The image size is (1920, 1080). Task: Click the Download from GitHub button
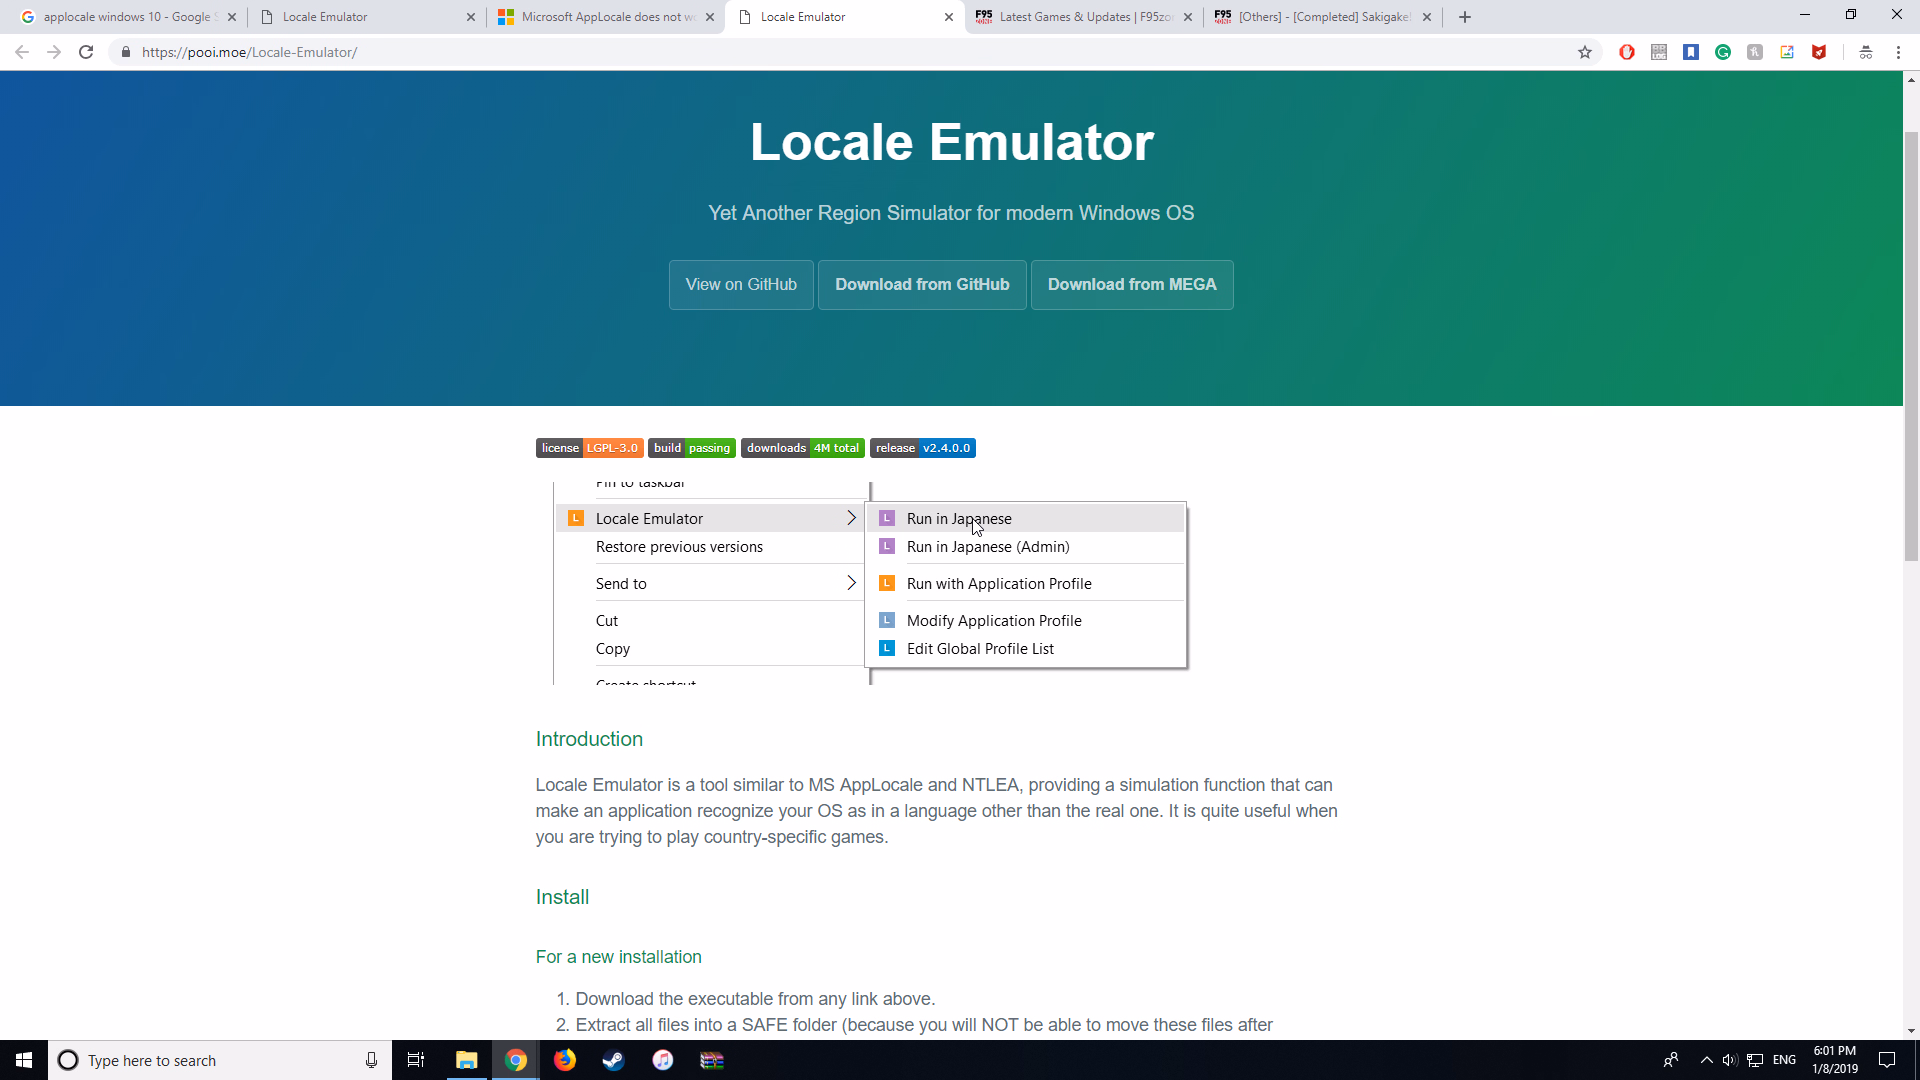pos(922,285)
